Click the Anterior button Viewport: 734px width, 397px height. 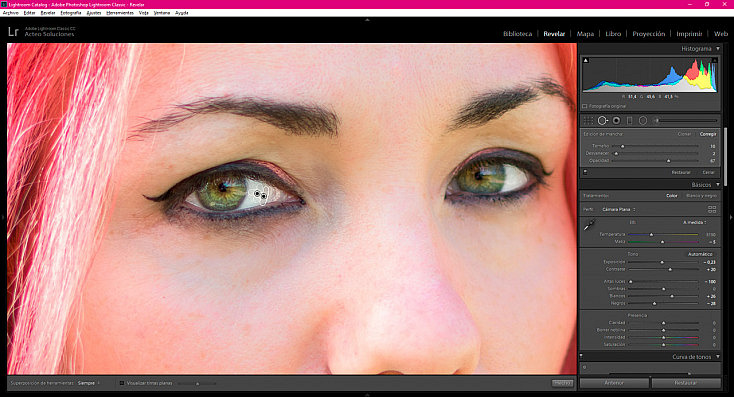614,383
